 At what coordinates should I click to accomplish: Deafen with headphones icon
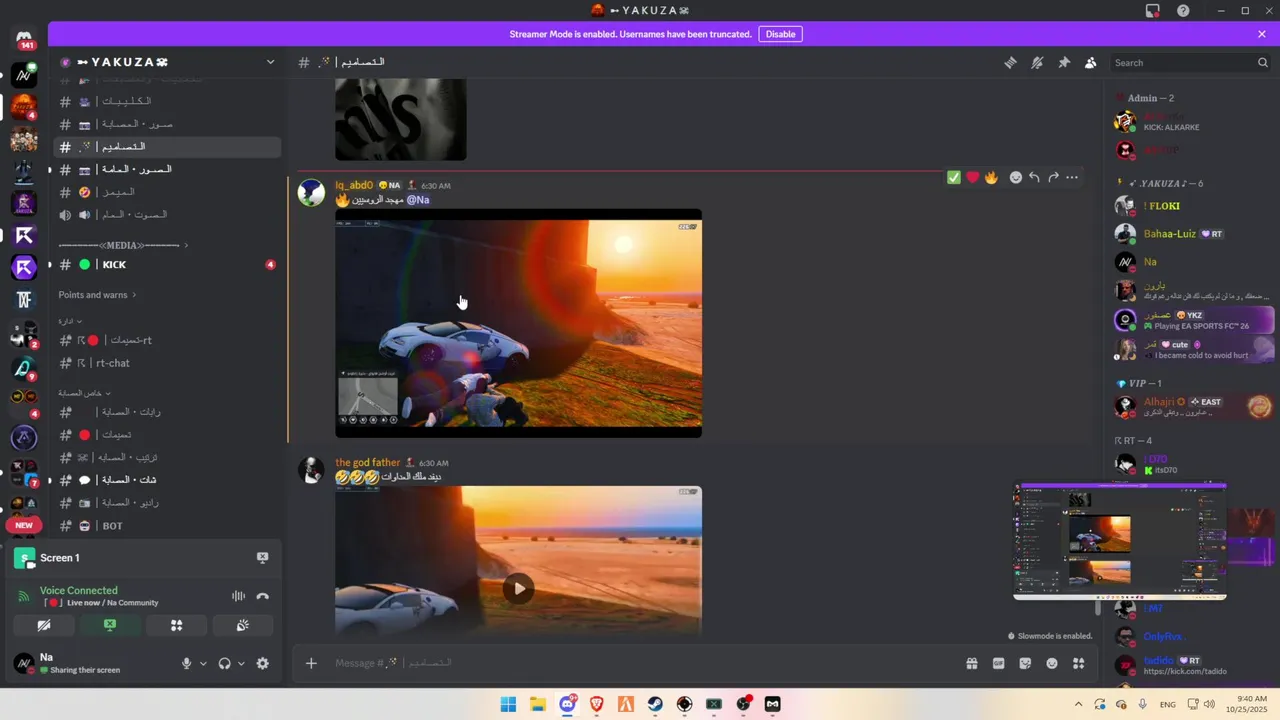(224, 663)
